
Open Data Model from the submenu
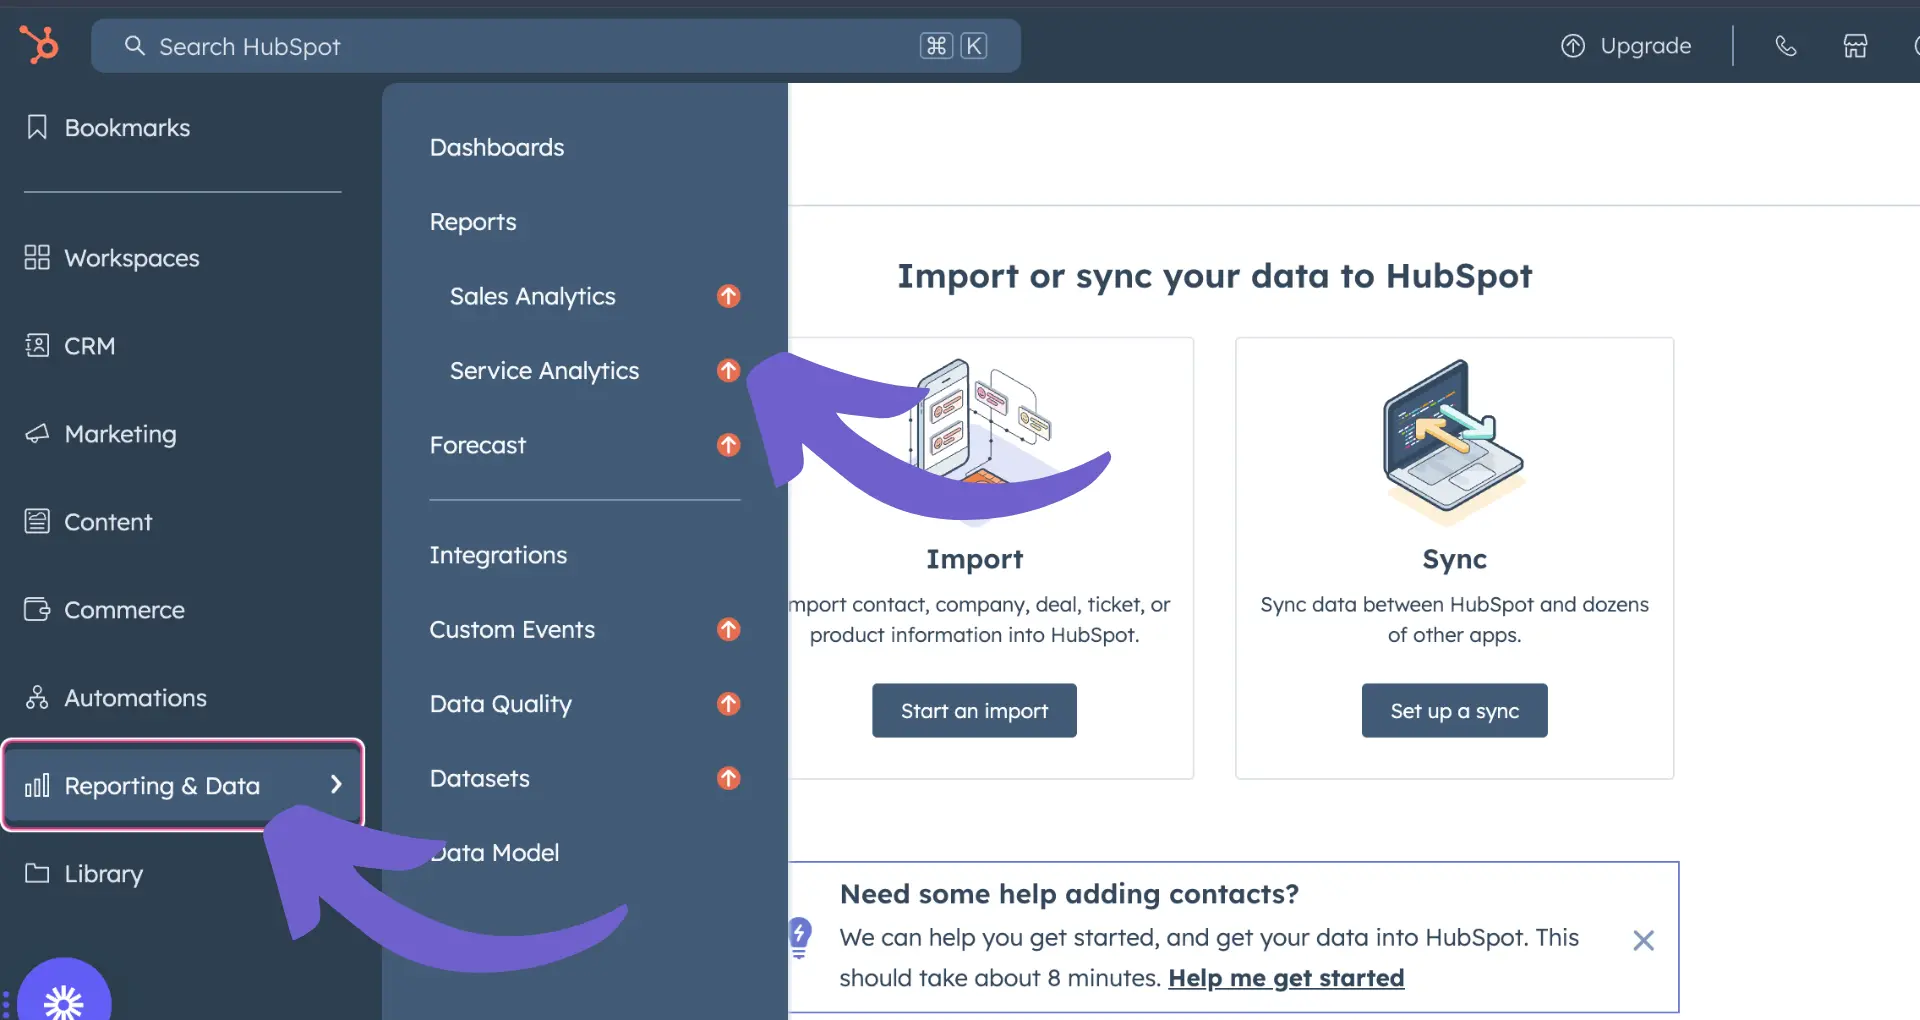(x=495, y=853)
